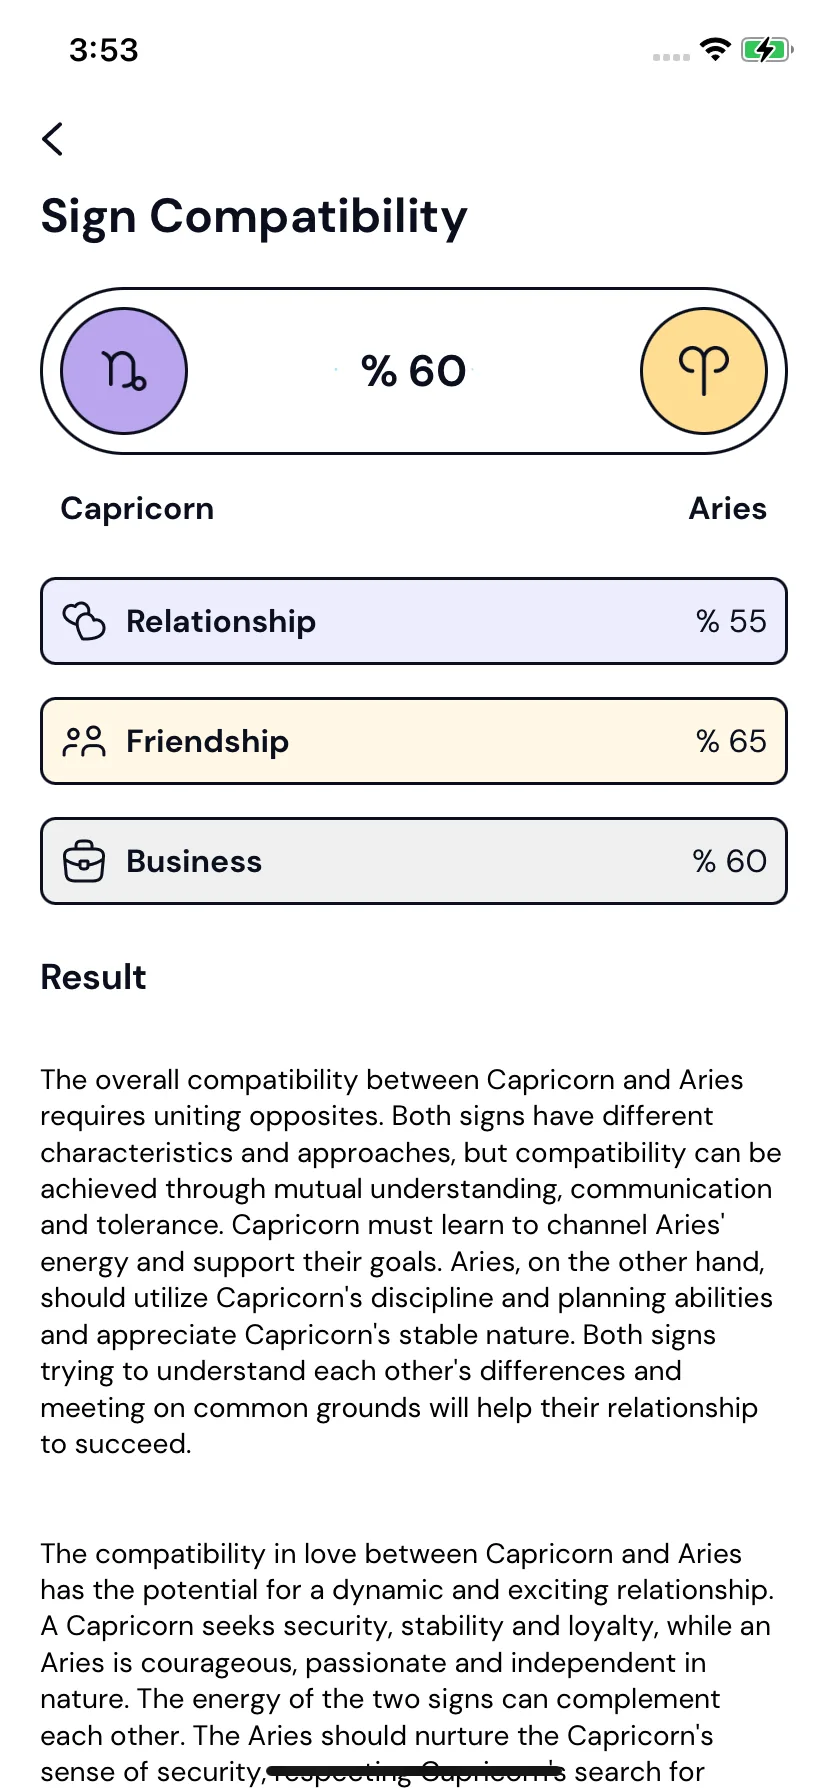Tap the battery charging indicator
This screenshot has height=1792, width=828.
coord(766,49)
